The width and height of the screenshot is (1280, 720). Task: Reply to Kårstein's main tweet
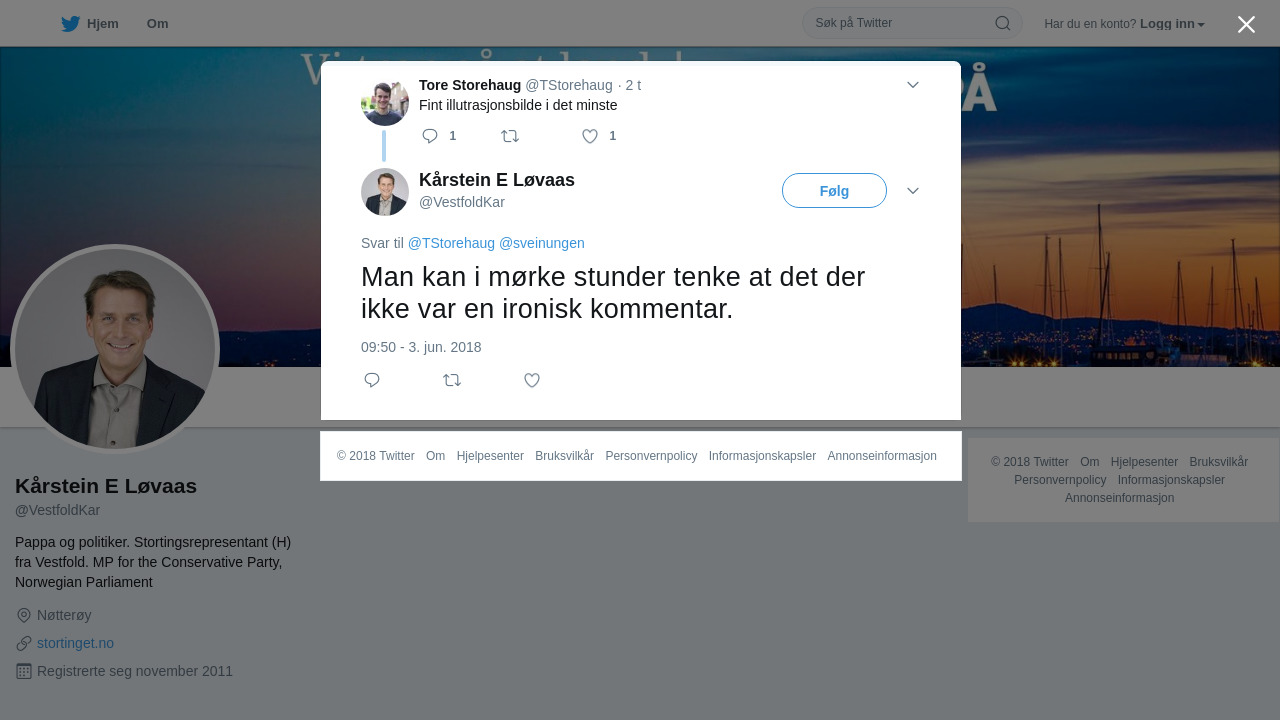(x=372, y=380)
